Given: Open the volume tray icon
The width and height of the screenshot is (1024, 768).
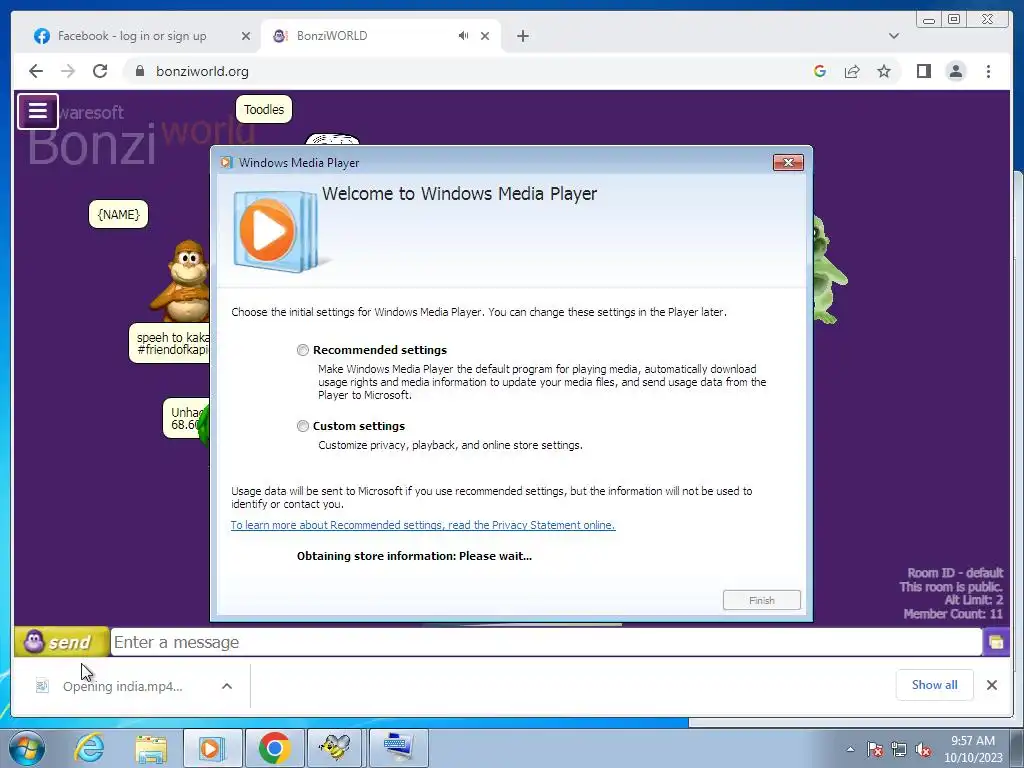Looking at the screenshot, I should coord(923,749).
